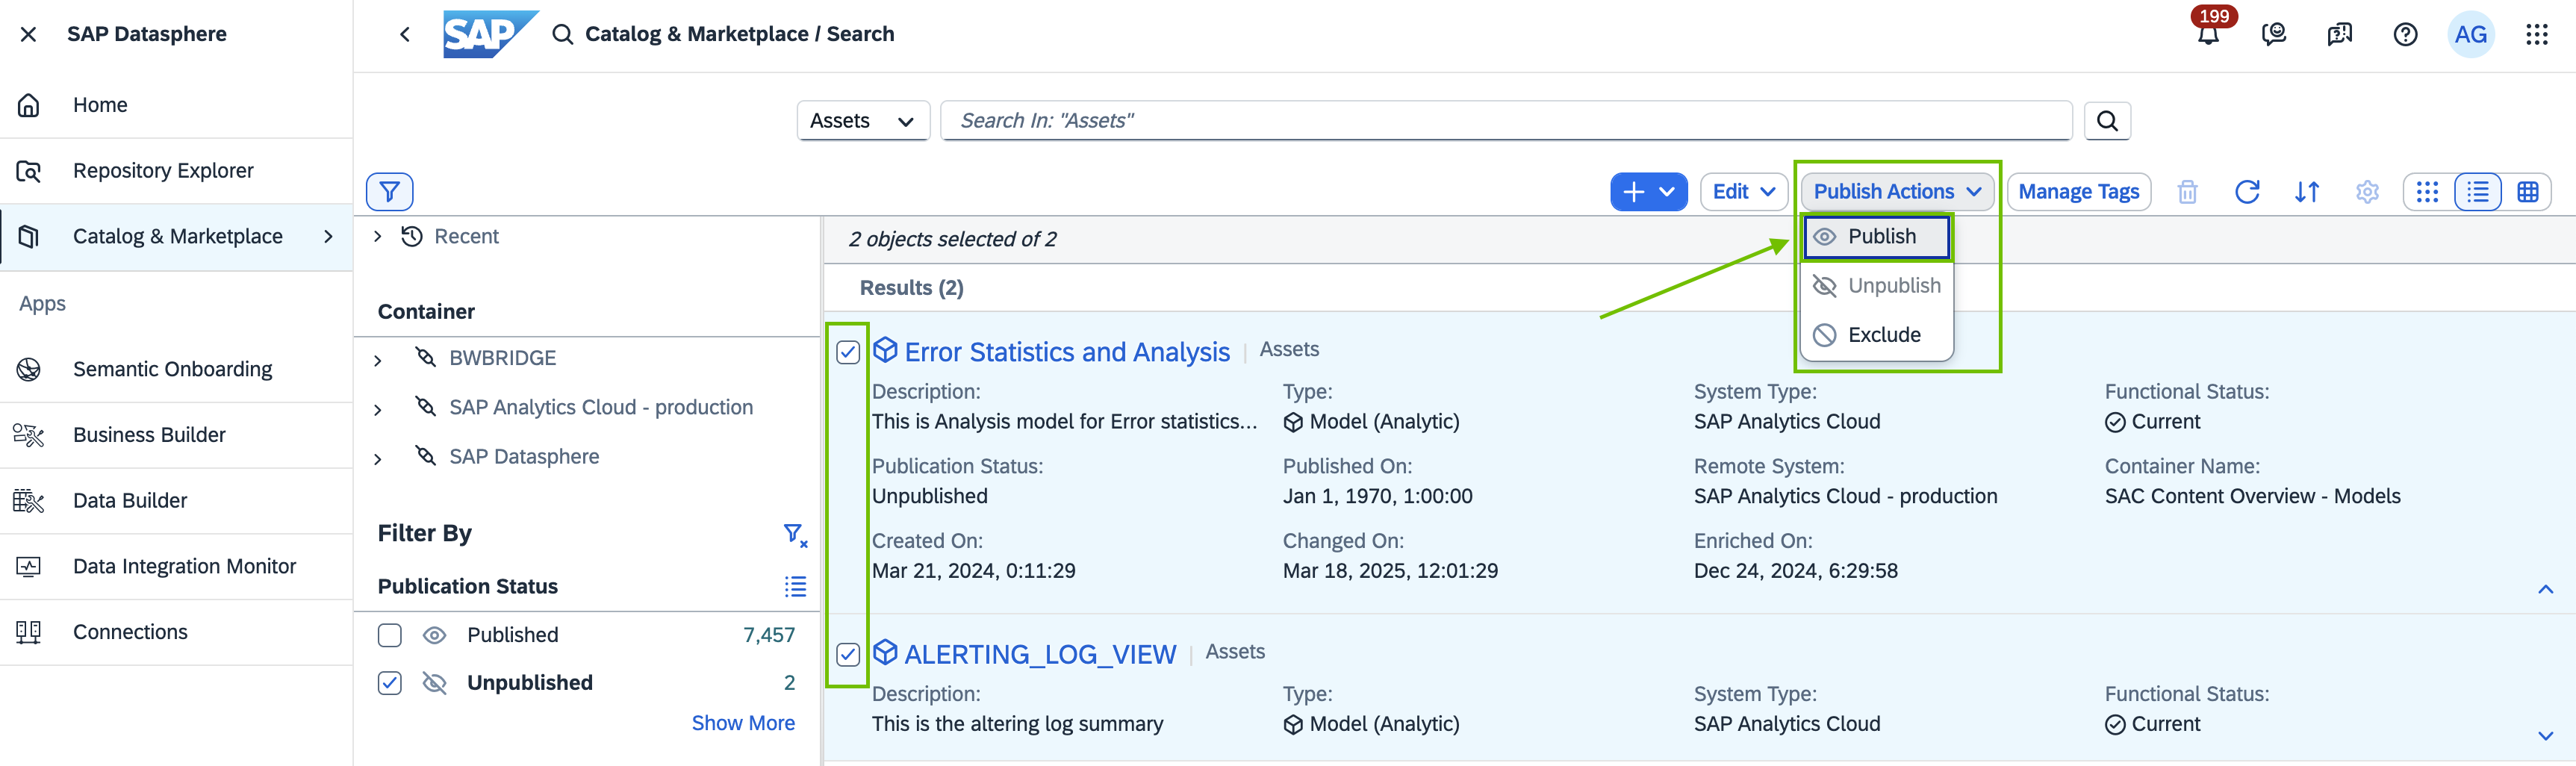Clear all filters in Filter By
This screenshot has width=2576, height=766.
pyautogui.click(x=795, y=534)
